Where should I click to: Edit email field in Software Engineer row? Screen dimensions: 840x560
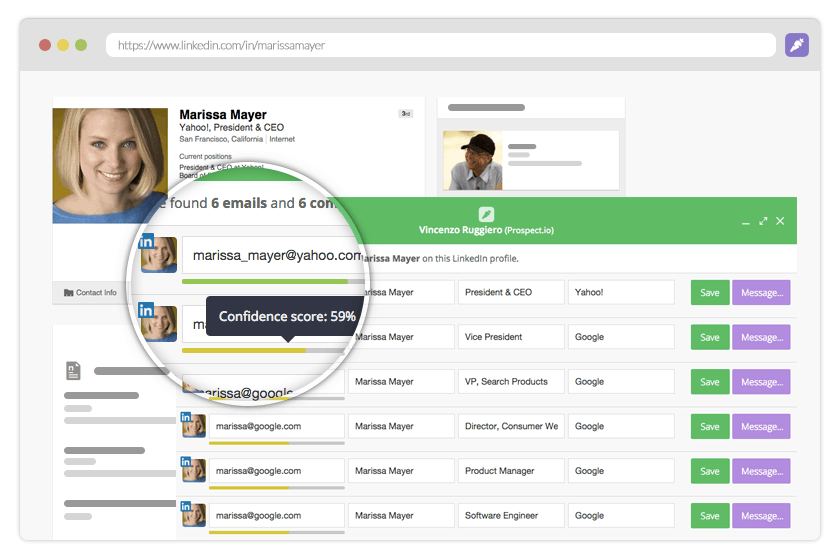click(x=276, y=515)
